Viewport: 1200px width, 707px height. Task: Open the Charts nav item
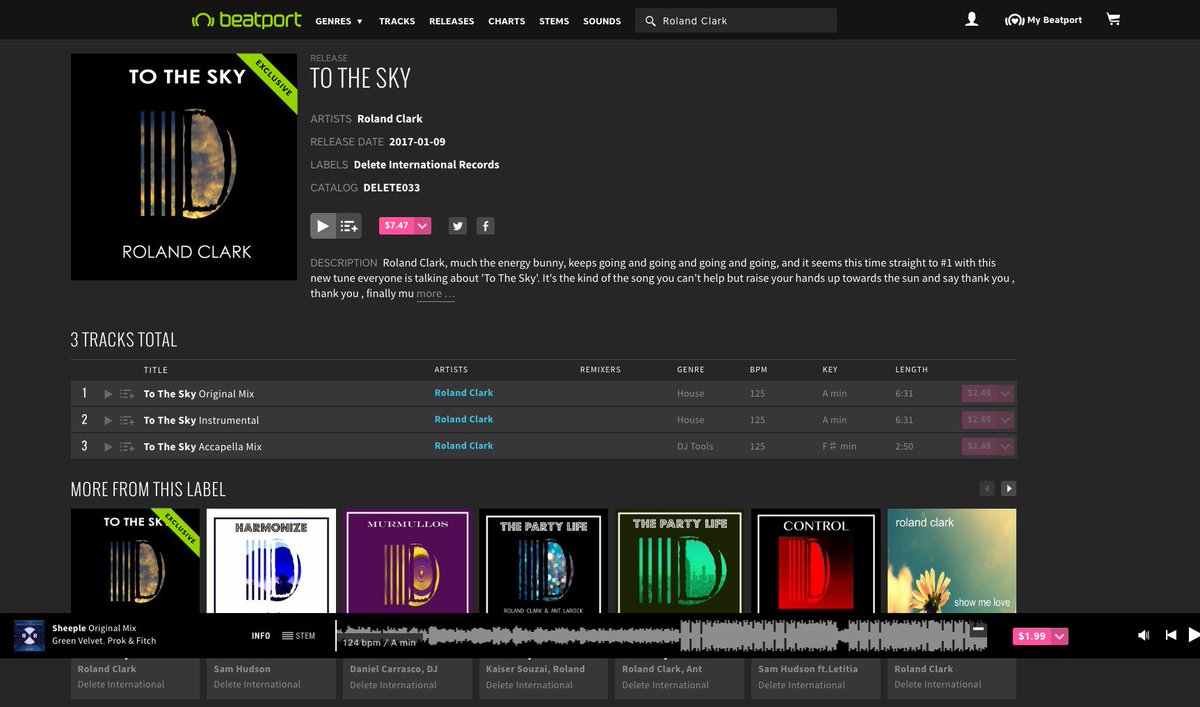(x=507, y=21)
